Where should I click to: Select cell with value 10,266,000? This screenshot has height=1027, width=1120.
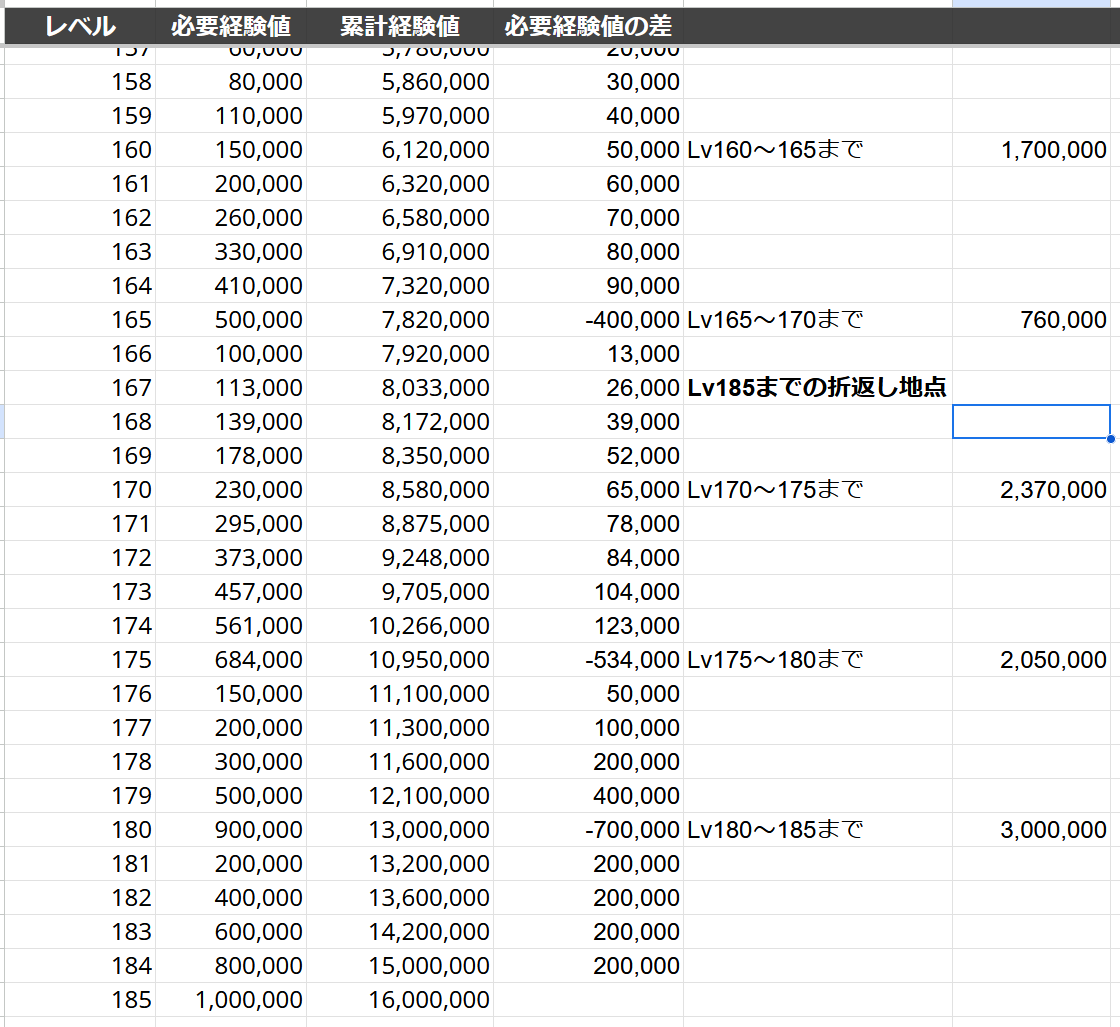point(400,626)
